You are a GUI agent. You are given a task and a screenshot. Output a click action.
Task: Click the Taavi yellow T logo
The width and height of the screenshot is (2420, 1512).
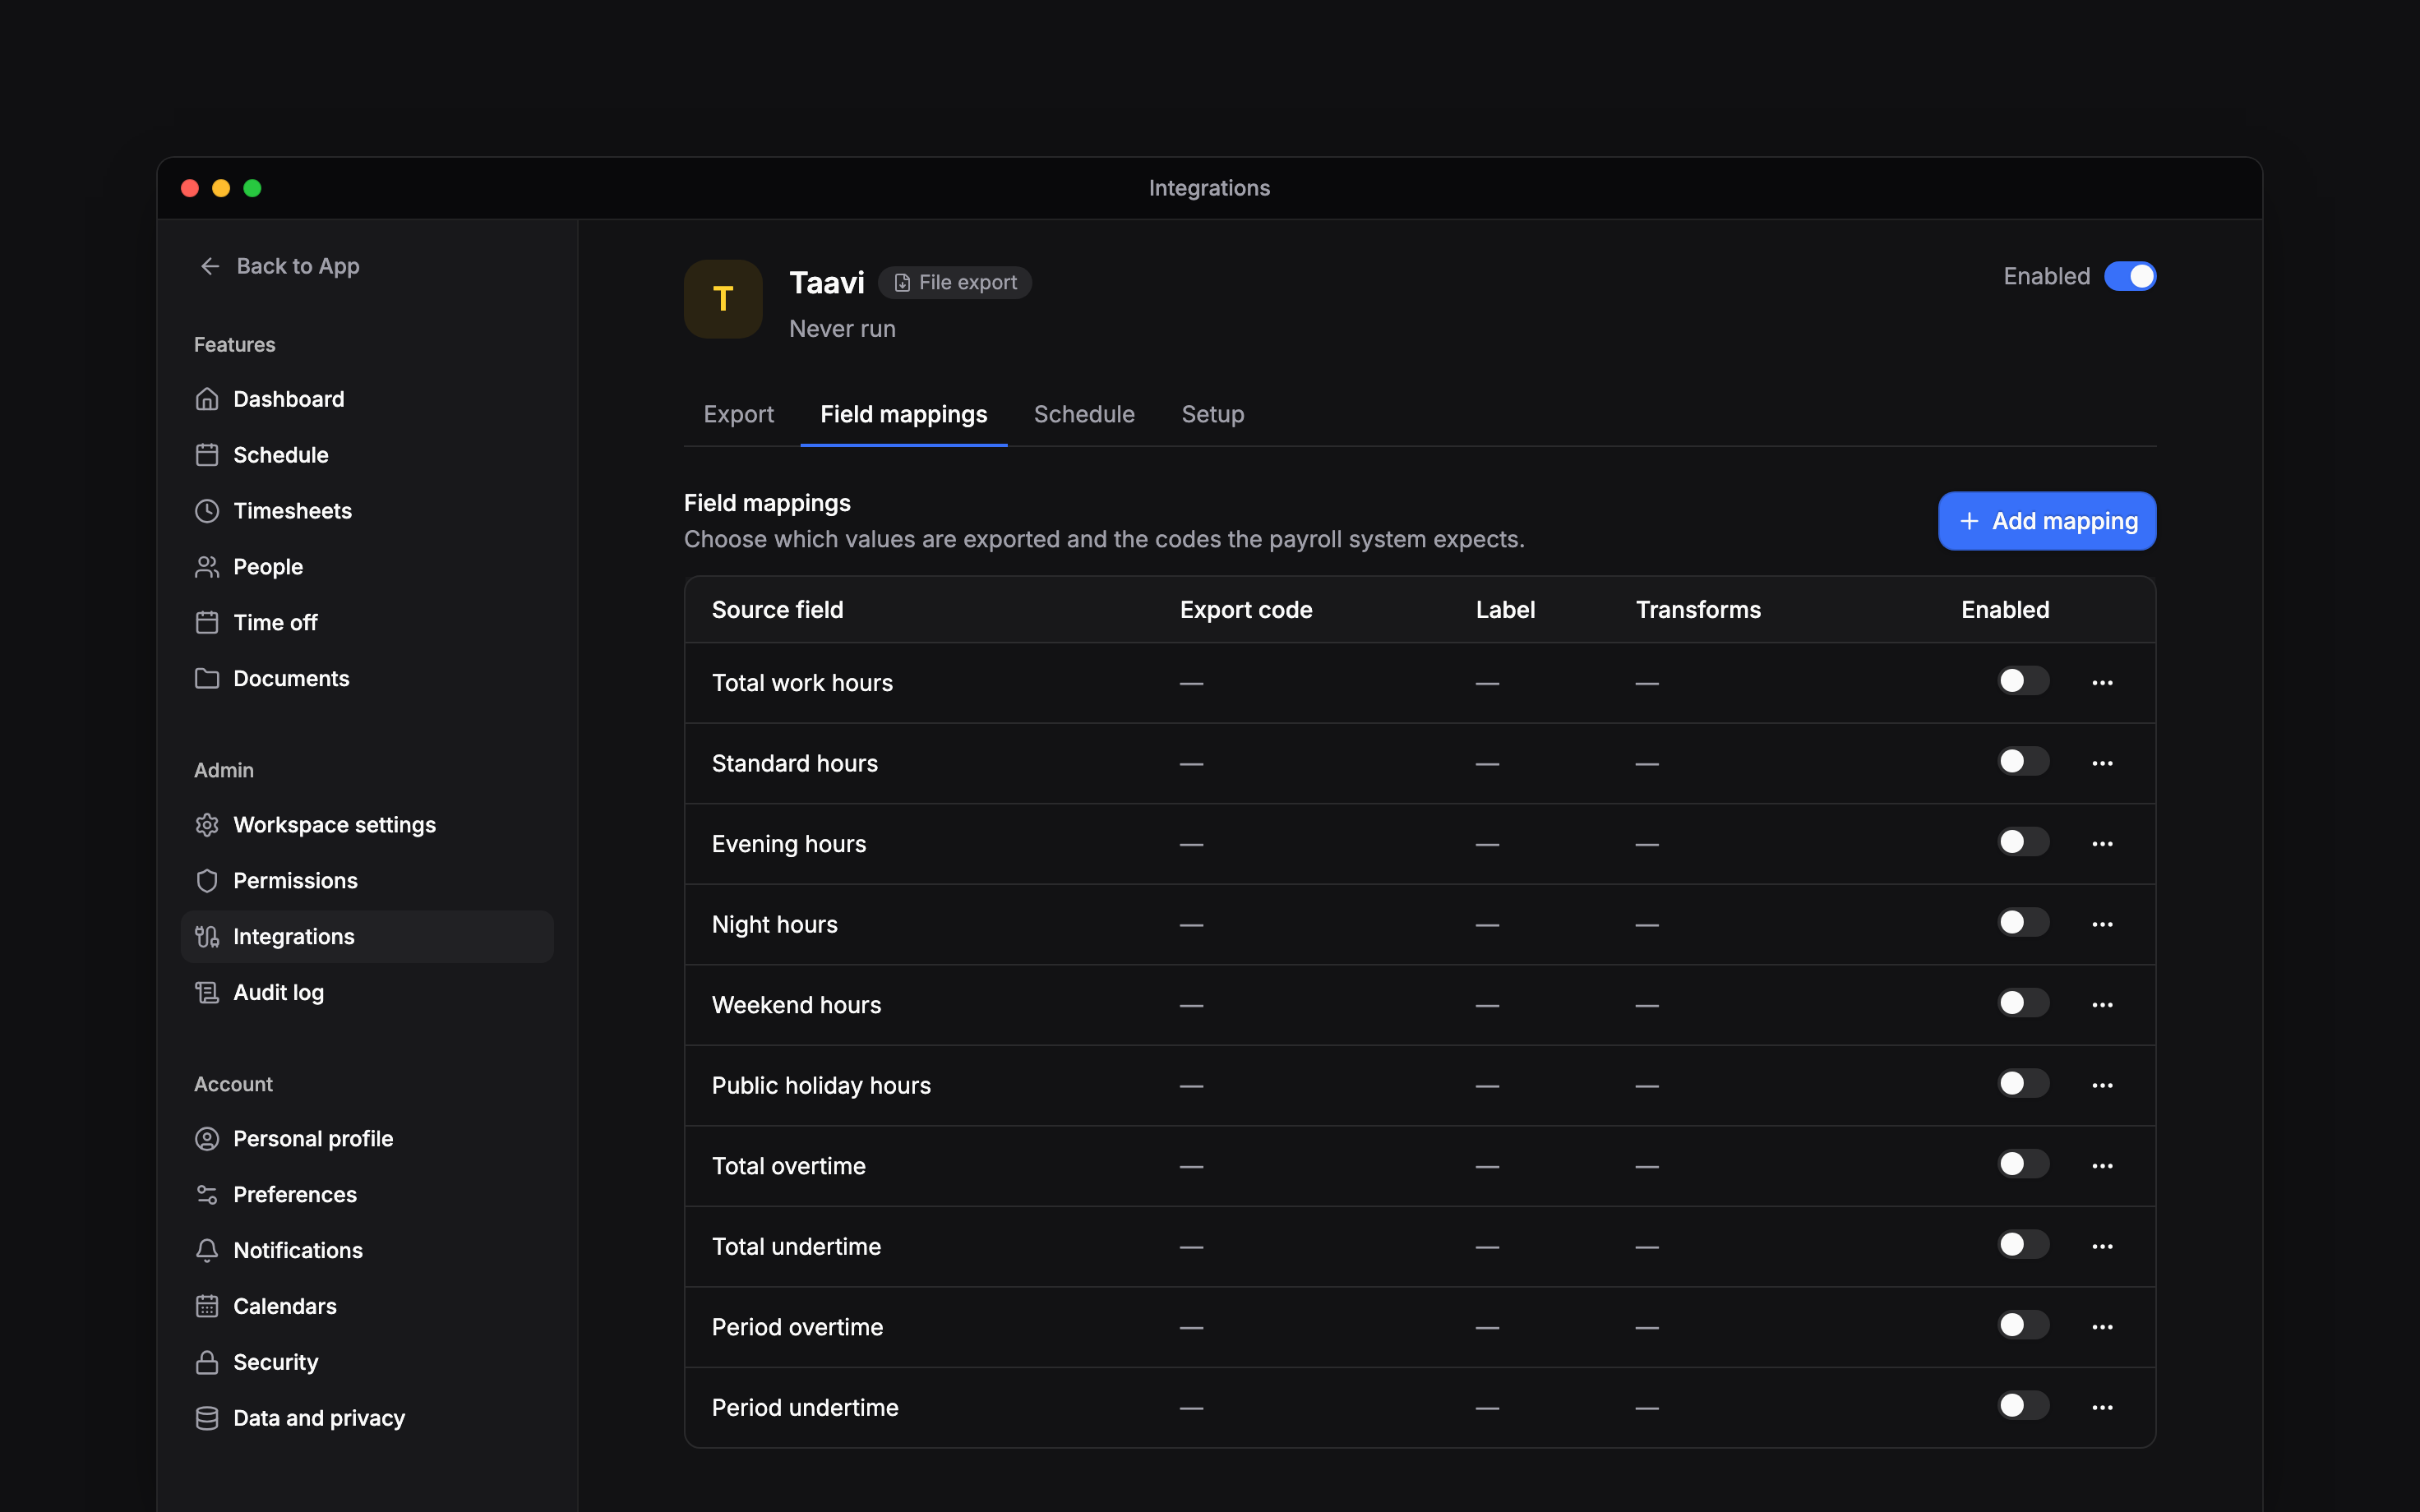(x=723, y=299)
